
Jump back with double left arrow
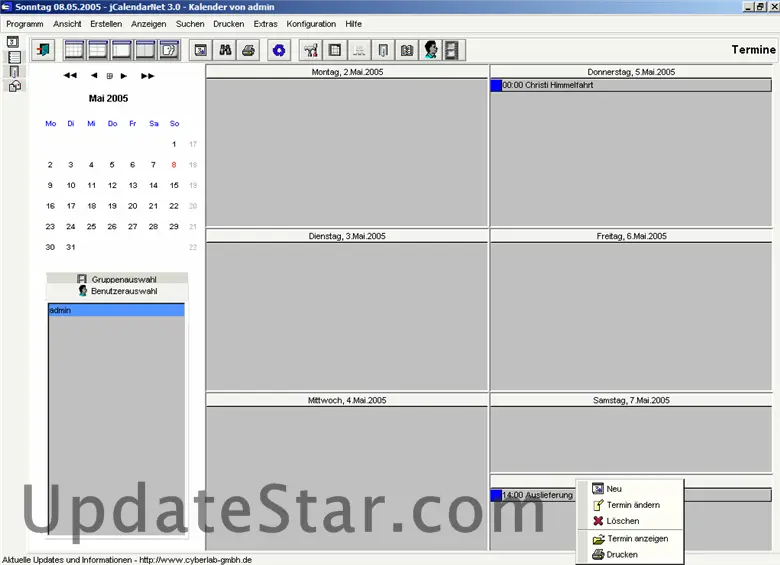pyautogui.click(x=70, y=76)
